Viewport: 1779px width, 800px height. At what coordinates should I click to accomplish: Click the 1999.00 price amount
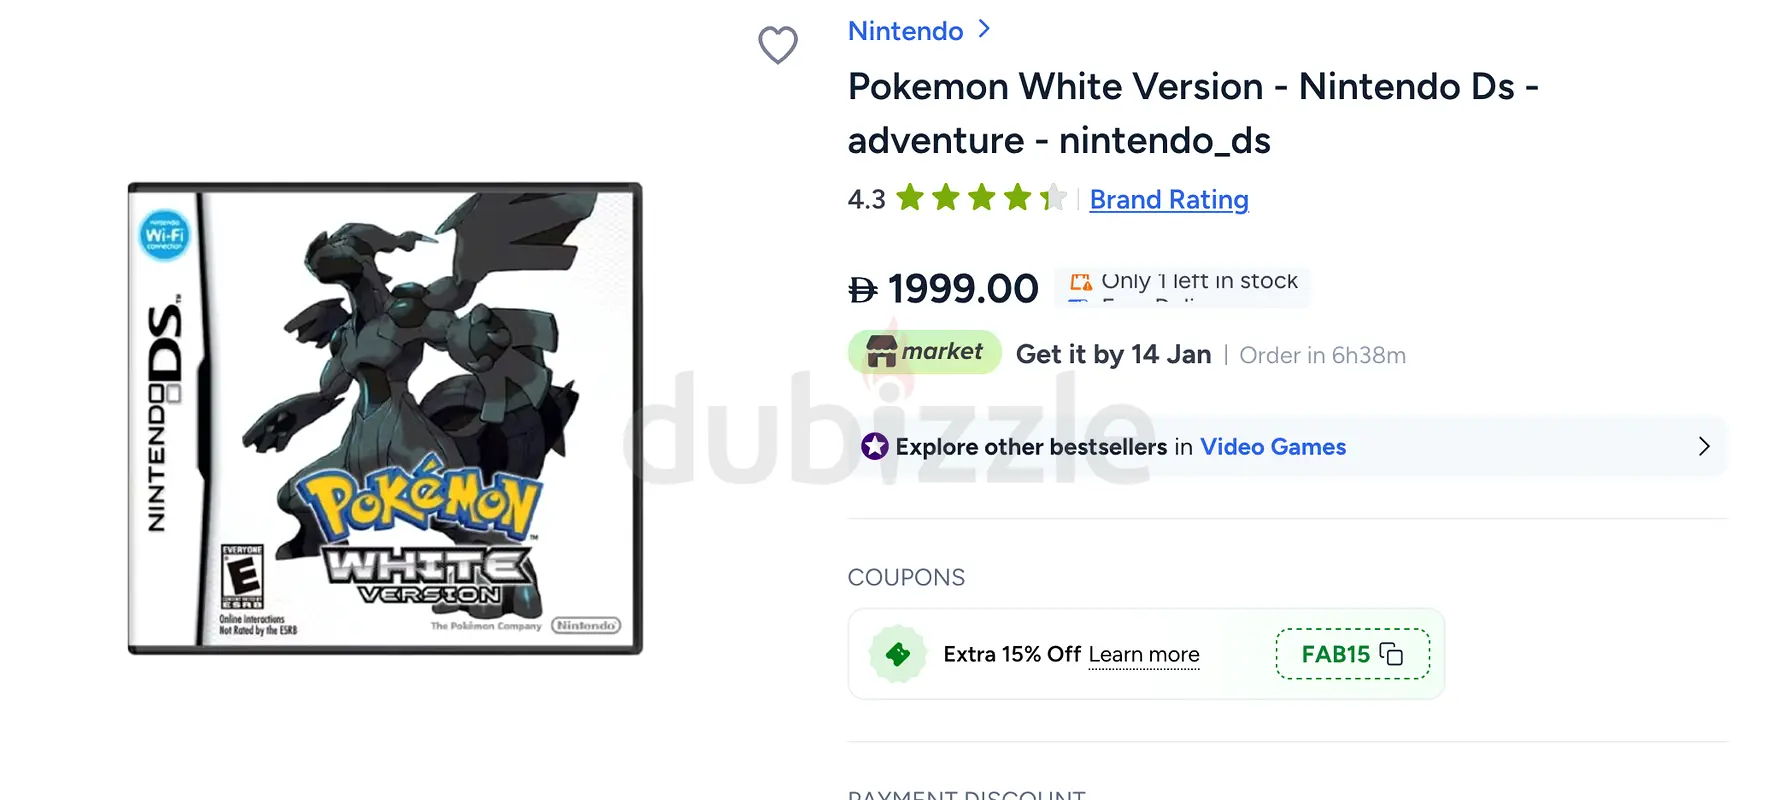pyautogui.click(x=963, y=289)
